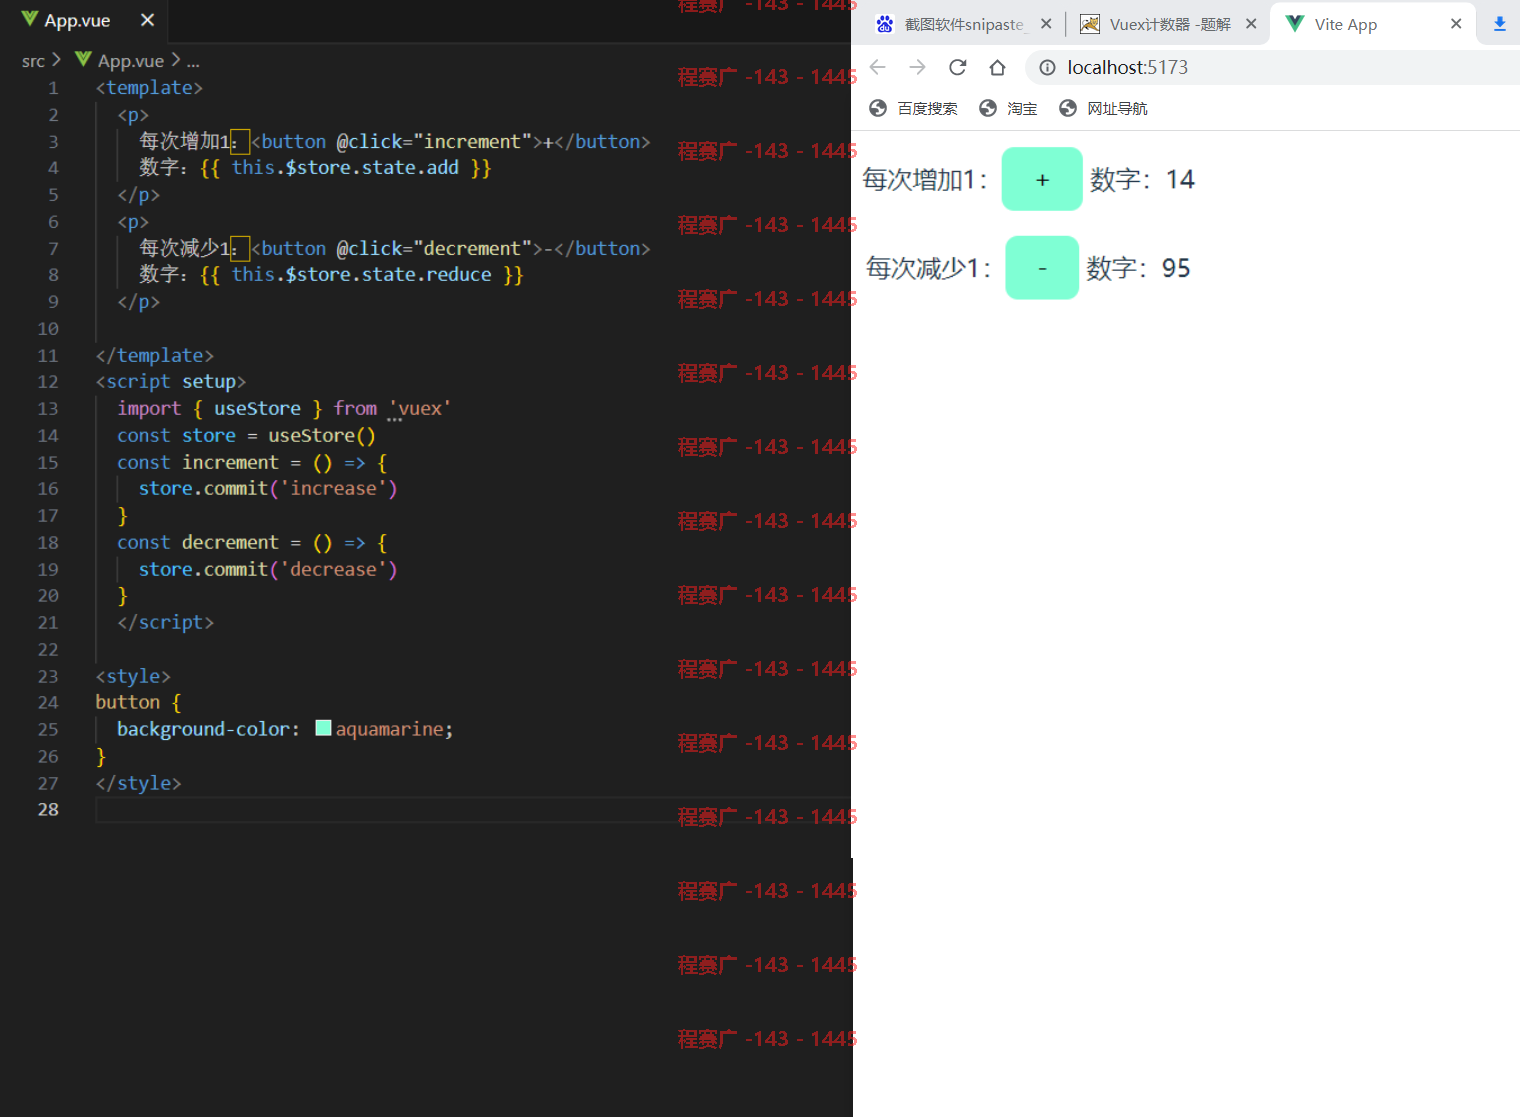Click the browser download icon
This screenshot has height=1117, width=1536.
(x=1500, y=24)
